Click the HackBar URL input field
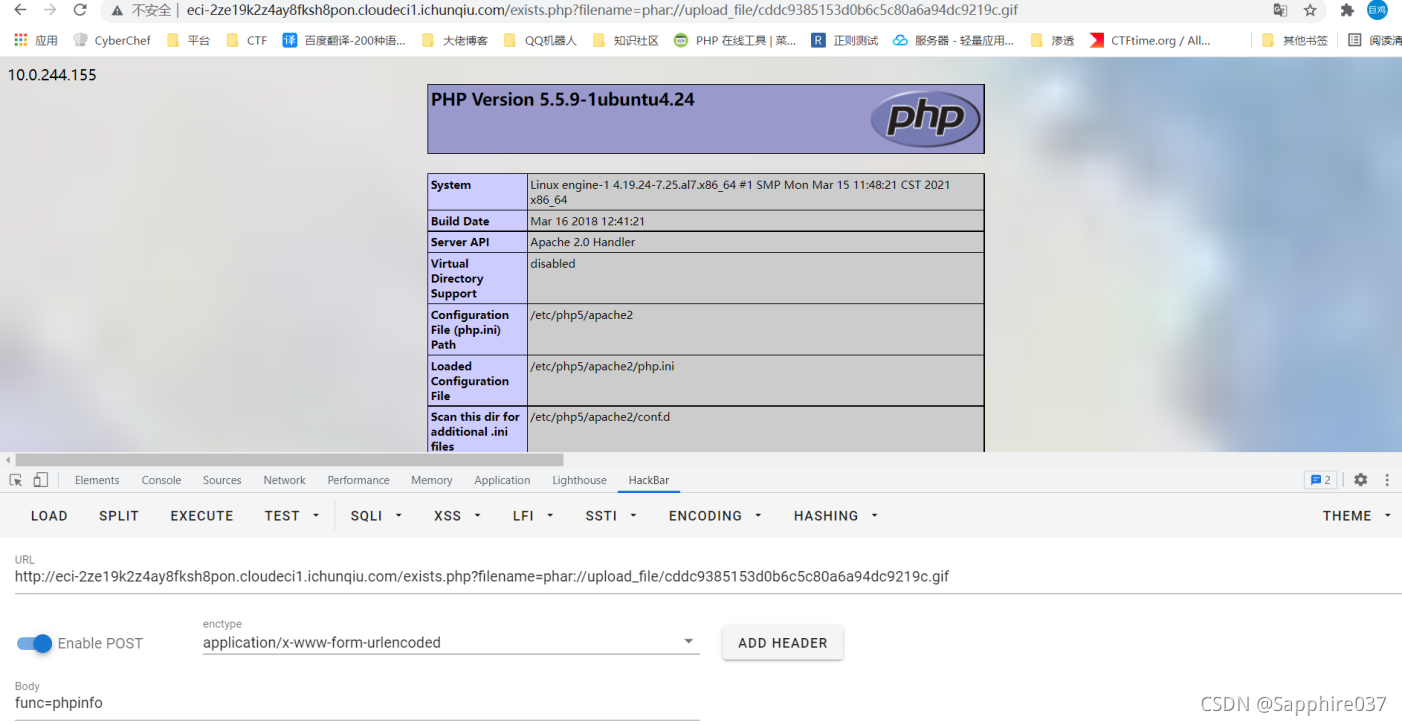1402x725 pixels. point(708,577)
